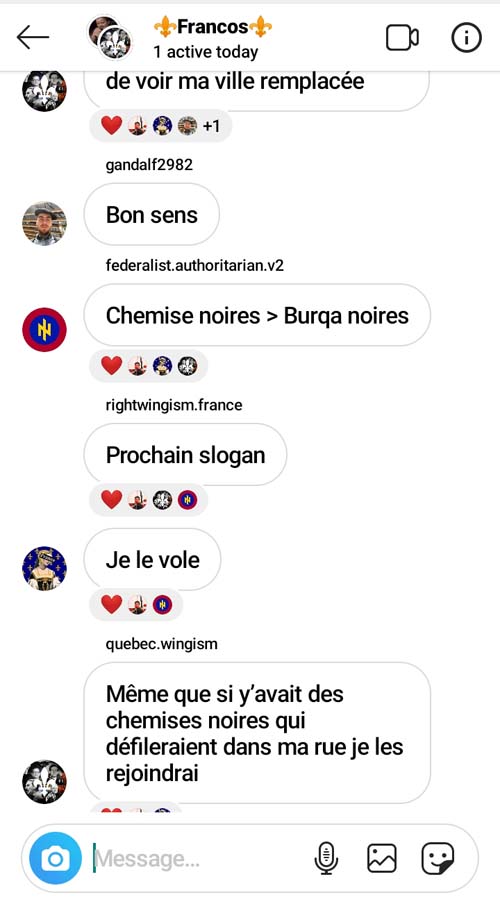Viewport: 500px width, 904px height.
Task: Open reactions on Chemise noires message
Action: (149, 366)
